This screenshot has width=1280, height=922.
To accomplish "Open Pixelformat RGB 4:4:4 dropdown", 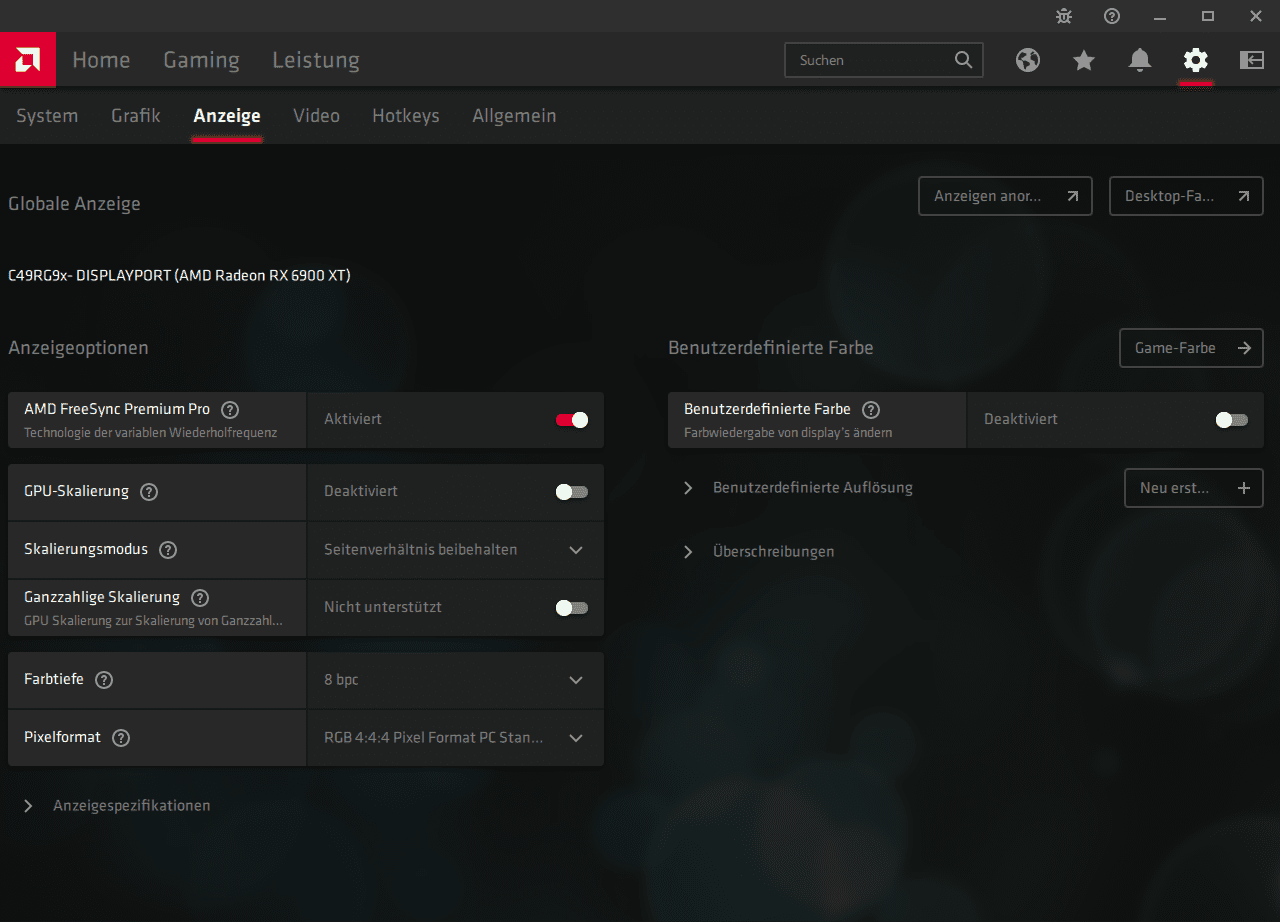I will pos(456,738).
